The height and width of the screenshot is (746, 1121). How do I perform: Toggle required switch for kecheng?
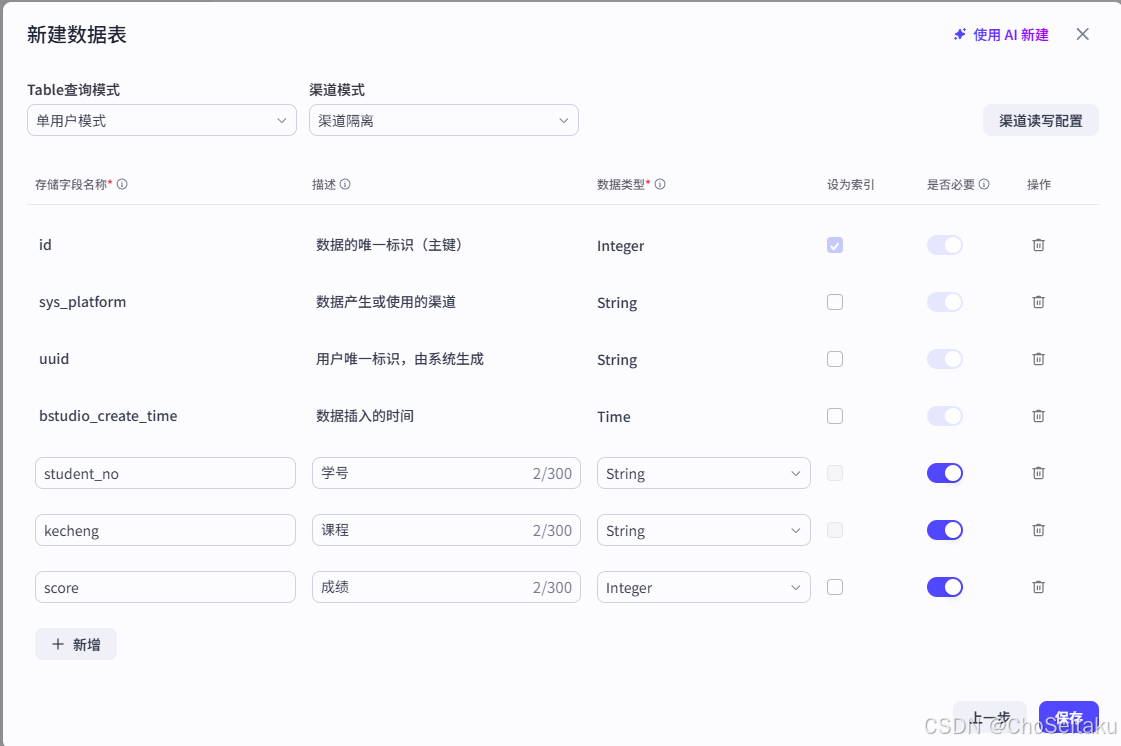point(945,530)
